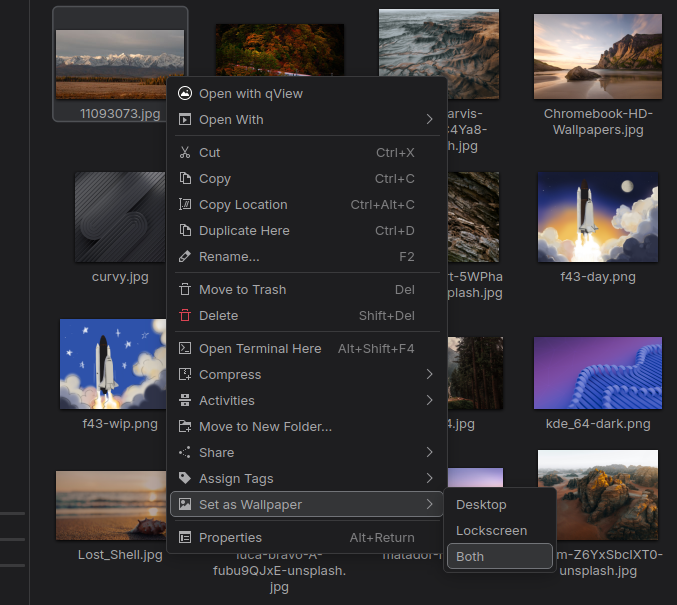Click the scissors Cut icon
The height and width of the screenshot is (605, 677).
point(185,152)
